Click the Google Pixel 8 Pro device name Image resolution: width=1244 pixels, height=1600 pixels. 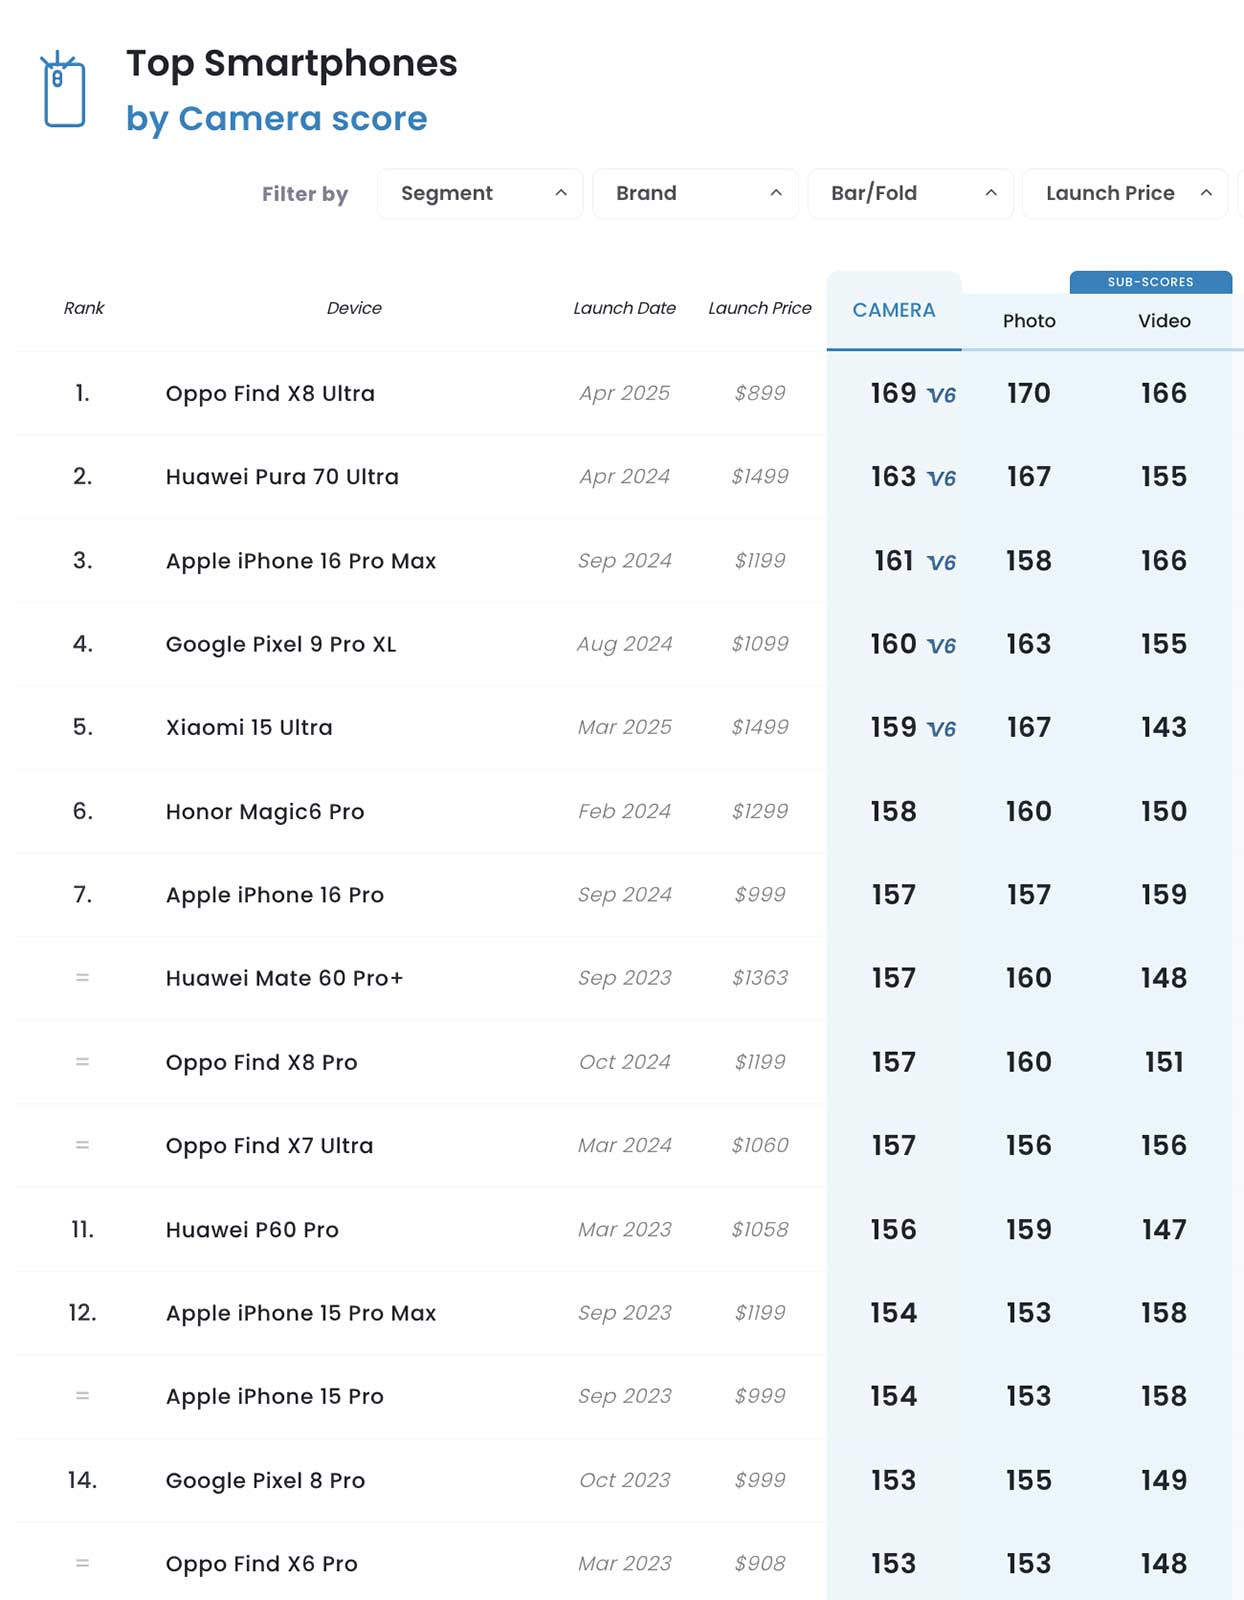[x=265, y=1480]
